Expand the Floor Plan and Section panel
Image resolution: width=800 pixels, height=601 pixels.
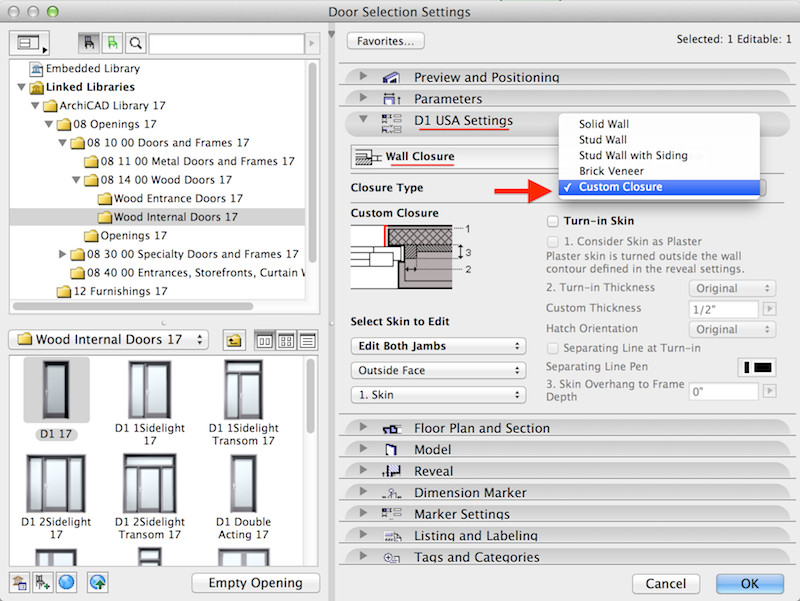(x=363, y=427)
